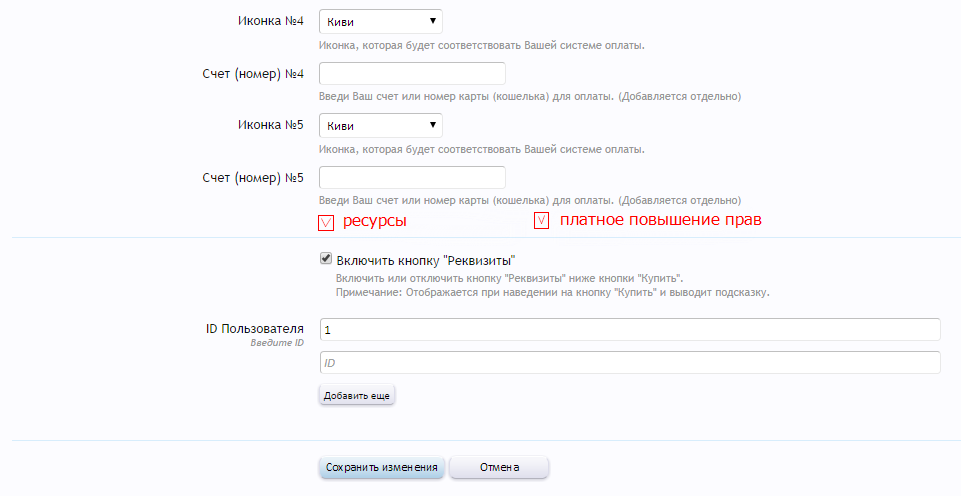Click red checkmark icon beside платное повышение прав
This screenshot has width=961, height=496.
542,221
